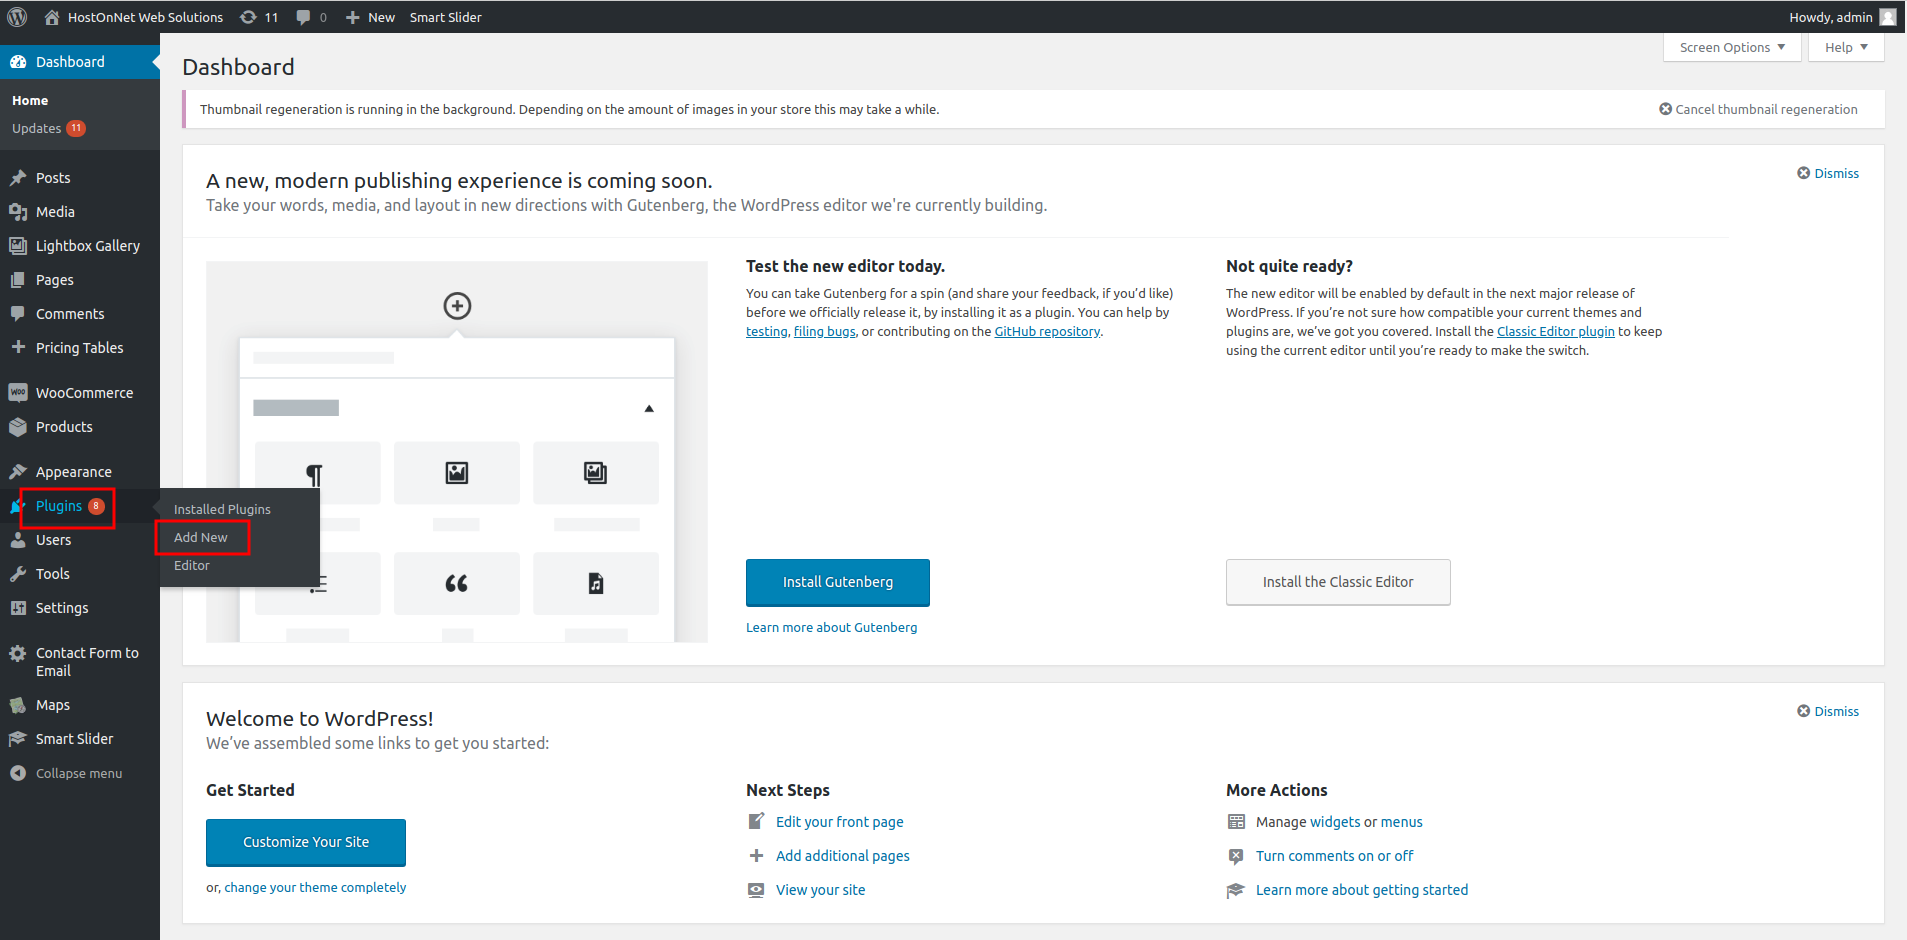The image size is (1907, 940).
Task: Click change your theme completely link
Action: click(x=315, y=887)
